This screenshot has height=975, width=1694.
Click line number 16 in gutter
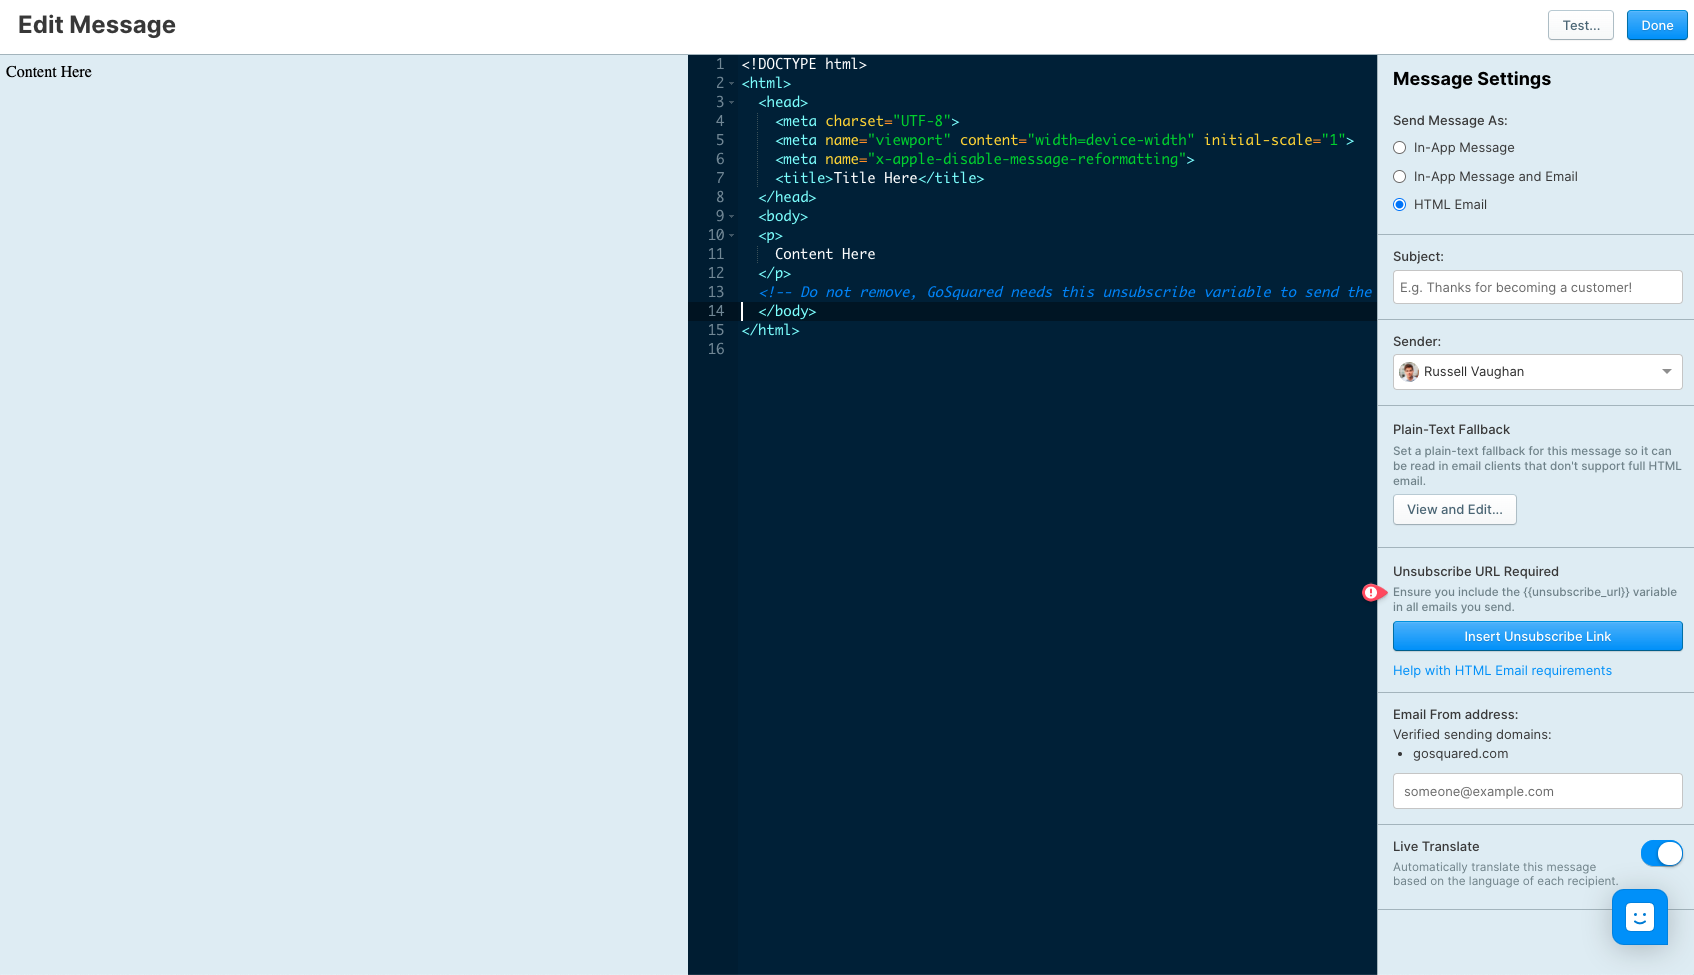coord(716,349)
